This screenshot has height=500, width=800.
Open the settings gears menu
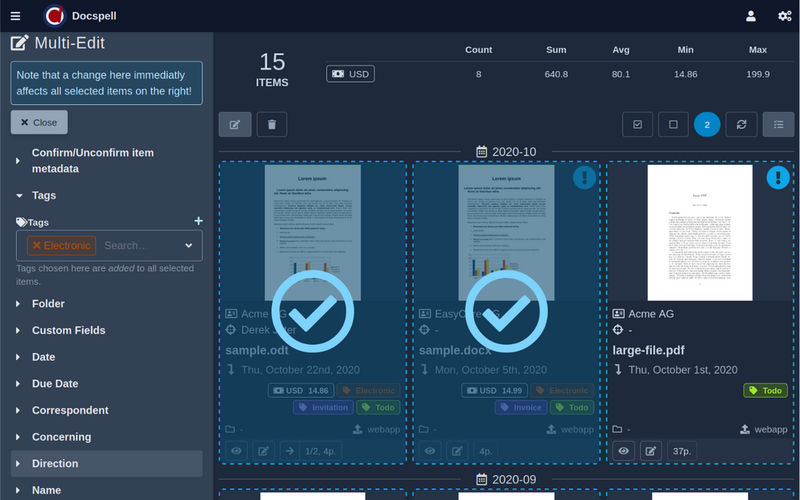coord(784,16)
